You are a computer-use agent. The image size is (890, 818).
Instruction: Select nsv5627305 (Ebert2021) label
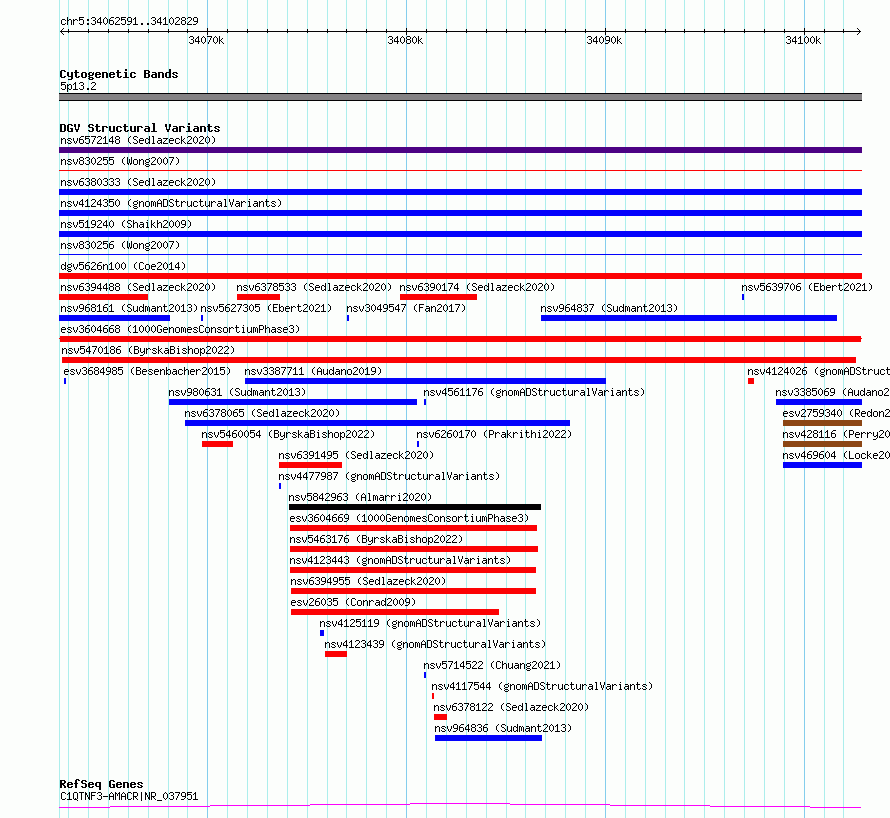pos(266,308)
